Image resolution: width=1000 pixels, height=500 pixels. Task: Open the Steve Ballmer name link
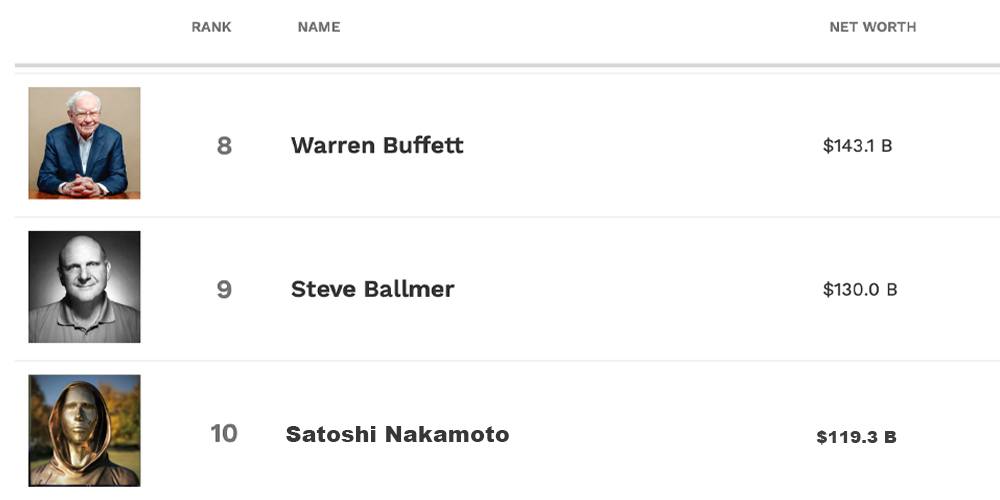point(372,289)
